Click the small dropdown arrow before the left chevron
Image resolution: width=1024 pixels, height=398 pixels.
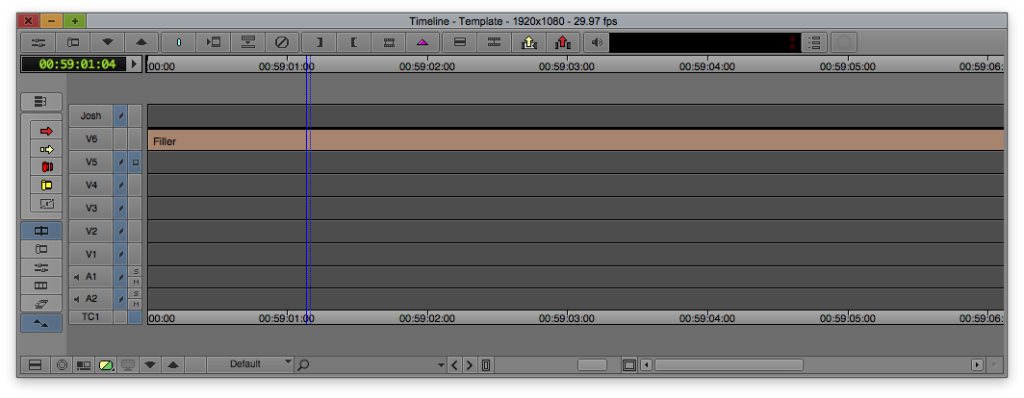[x=442, y=365]
